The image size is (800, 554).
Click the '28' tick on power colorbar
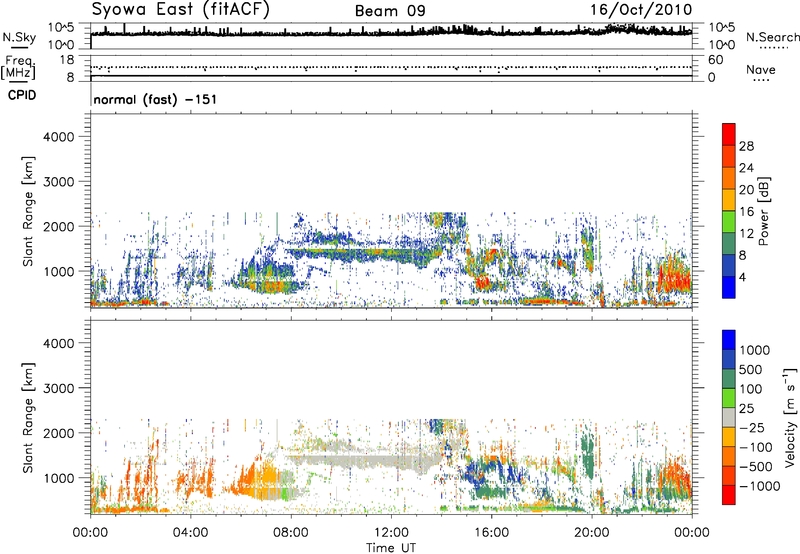[x=746, y=146]
